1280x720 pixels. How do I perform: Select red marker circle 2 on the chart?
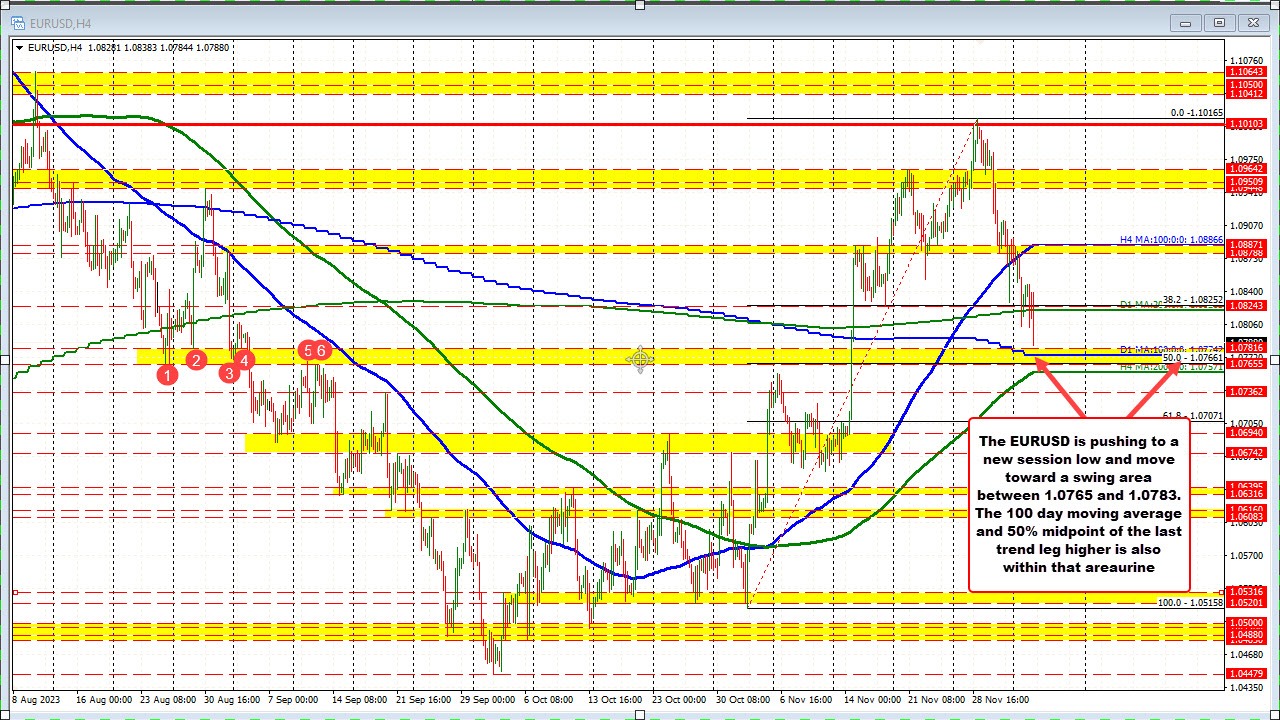196,361
